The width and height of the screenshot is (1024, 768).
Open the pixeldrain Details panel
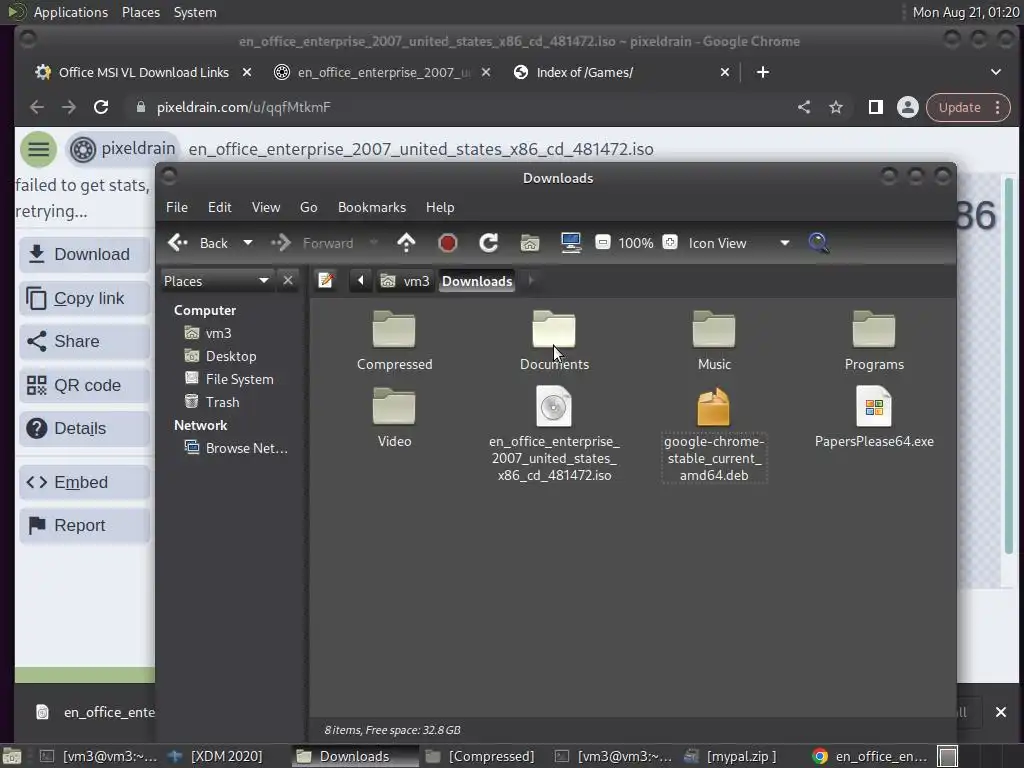(x=85, y=428)
